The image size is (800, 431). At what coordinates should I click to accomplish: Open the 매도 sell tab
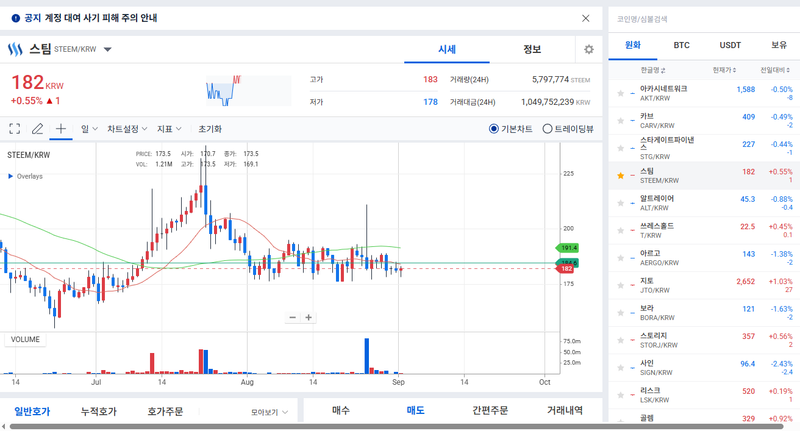point(415,410)
